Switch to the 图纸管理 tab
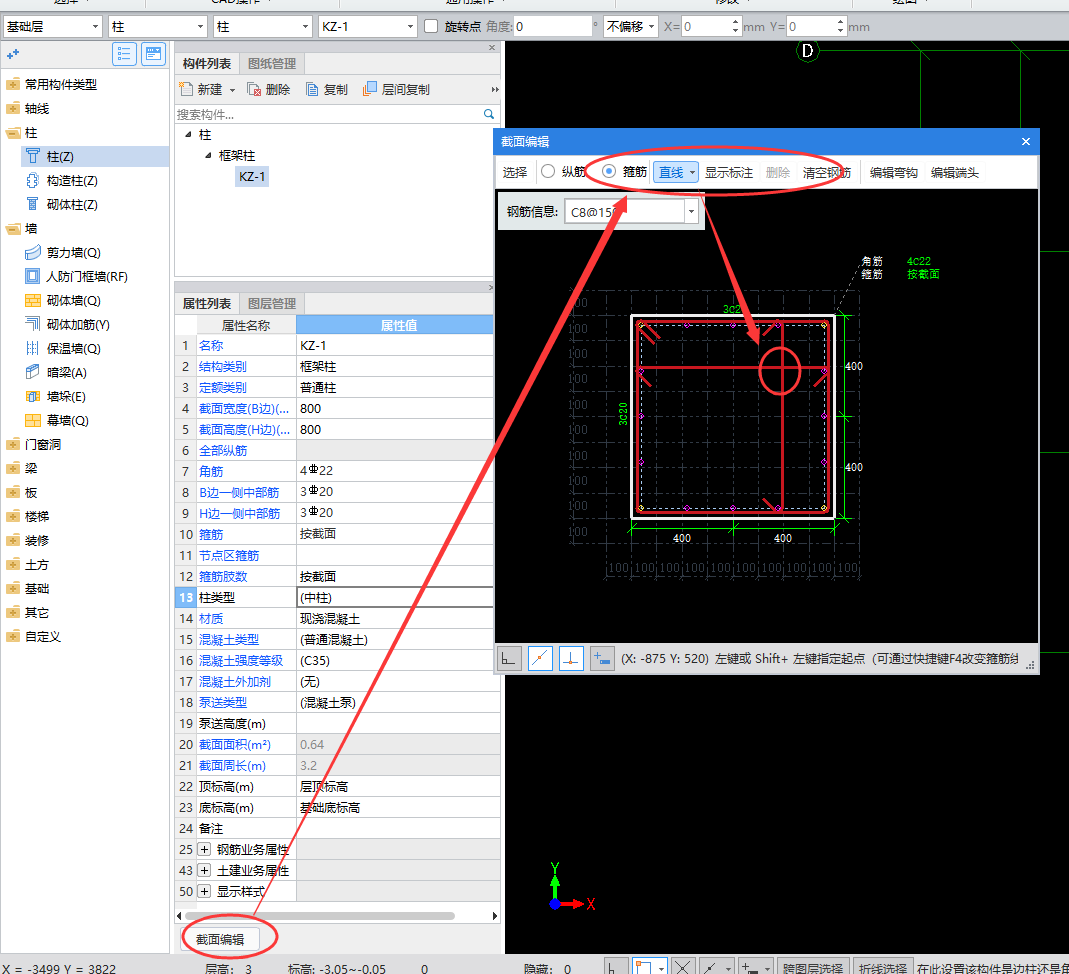This screenshot has width=1069, height=974. [272, 63]
